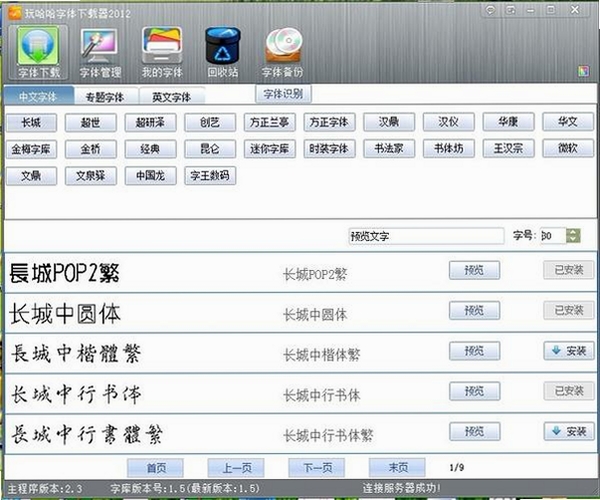Install the 长城中行书体繁 font
The image size is (600, 500).
pos(569,432)
